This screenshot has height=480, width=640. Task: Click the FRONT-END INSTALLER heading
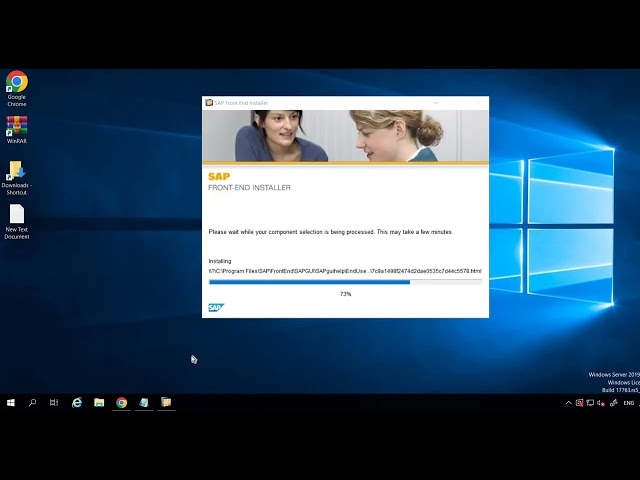[x=249, y=188]
